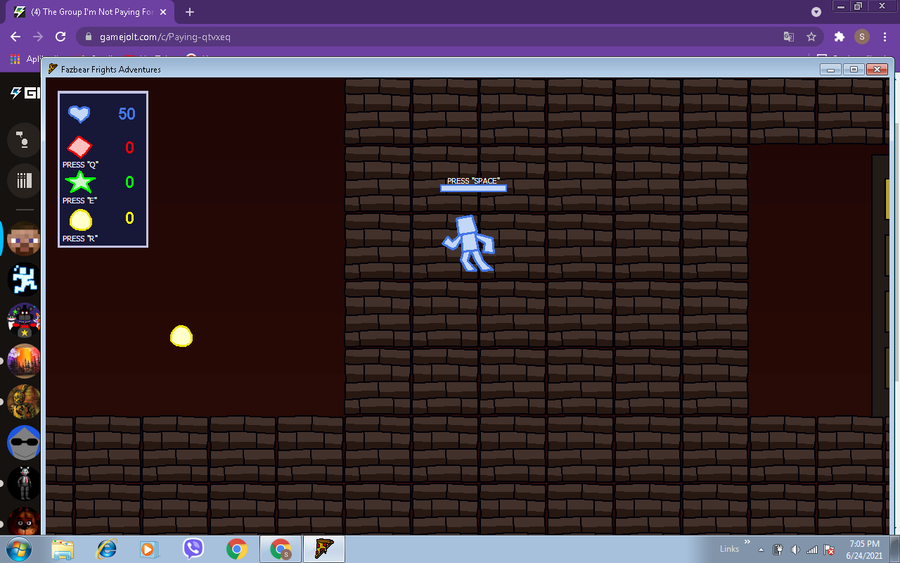Expand the Links toolbar chevron
The image size is (900, 563).
[x=747, y=541]
